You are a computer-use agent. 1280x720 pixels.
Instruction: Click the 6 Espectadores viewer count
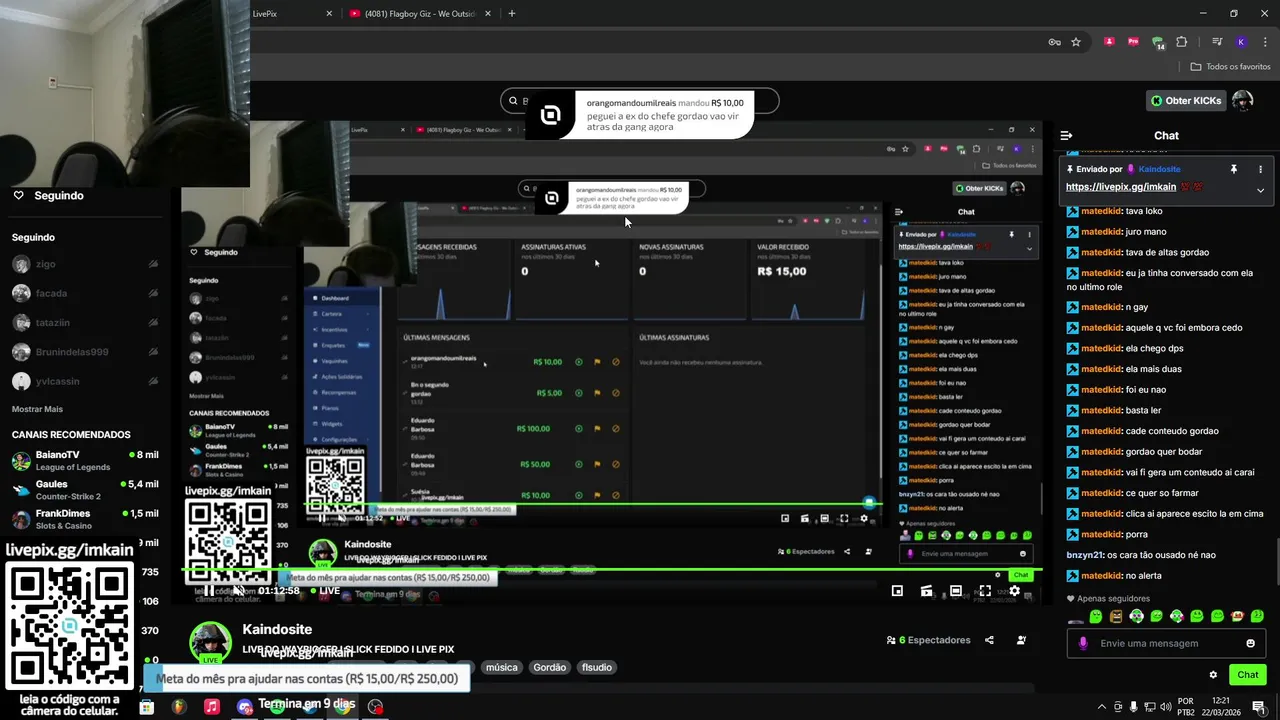click(x=928, y=640)
